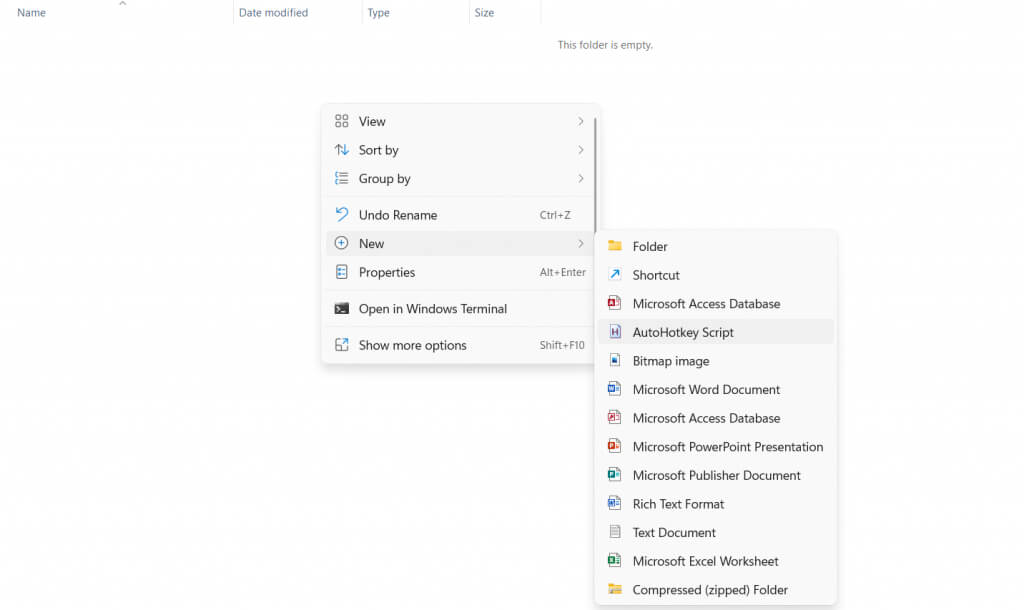This screenshot has height=610, width=1024.
Task: Click the yellow Folder icon in the New submenu
Action: pos(615,246)
